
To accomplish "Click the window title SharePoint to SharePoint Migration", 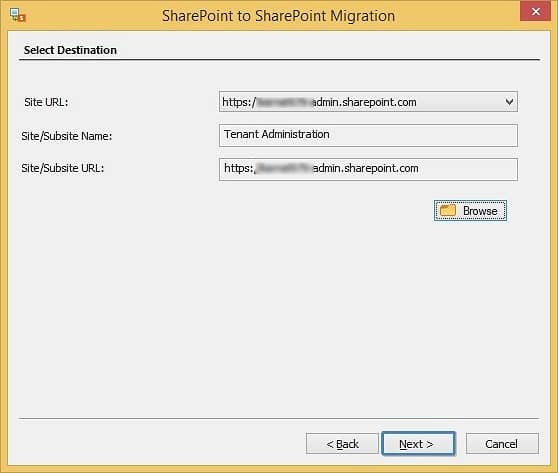I will pyautogui.click(x=278, y=16).
